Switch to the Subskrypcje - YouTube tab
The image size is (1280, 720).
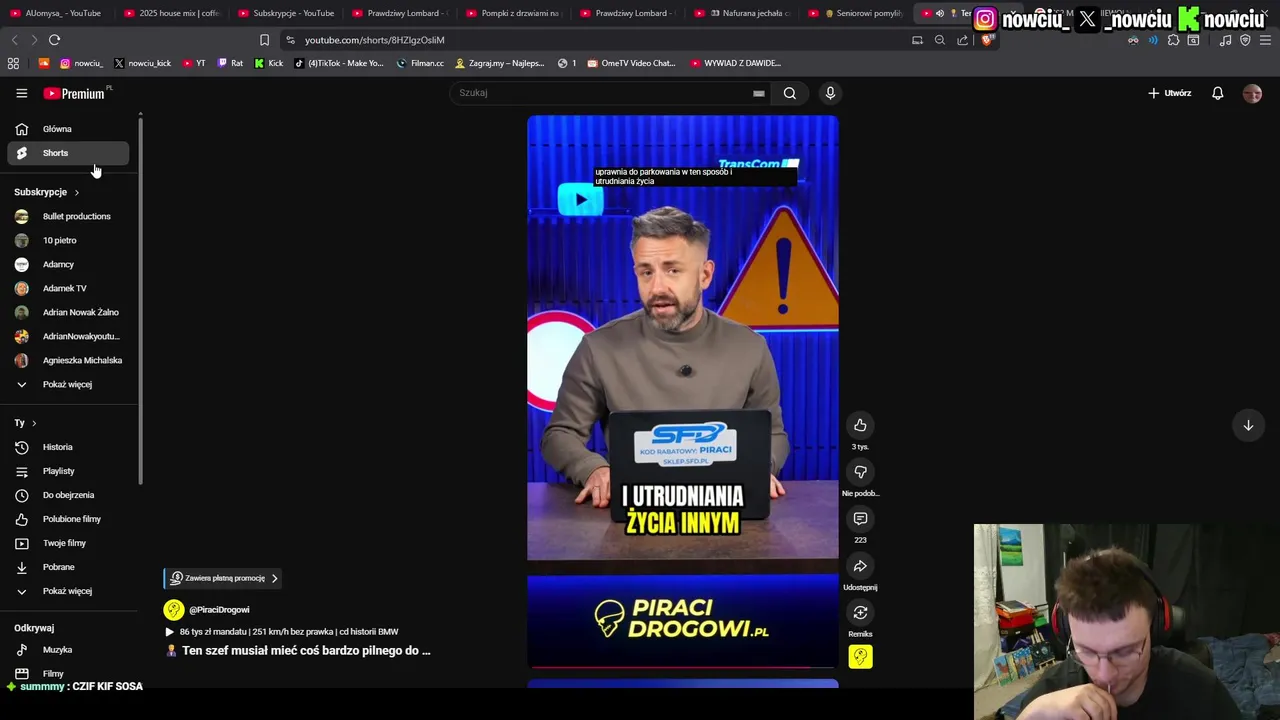(285, 13)
